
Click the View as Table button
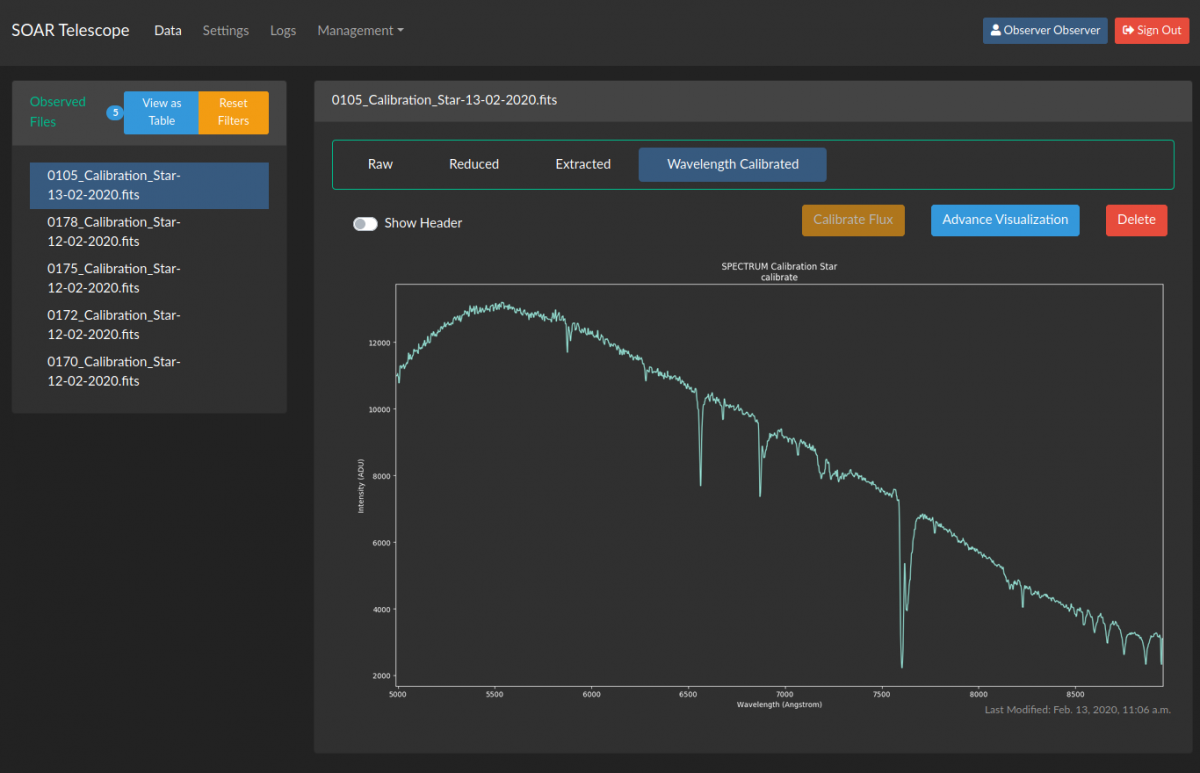(162, 112)
